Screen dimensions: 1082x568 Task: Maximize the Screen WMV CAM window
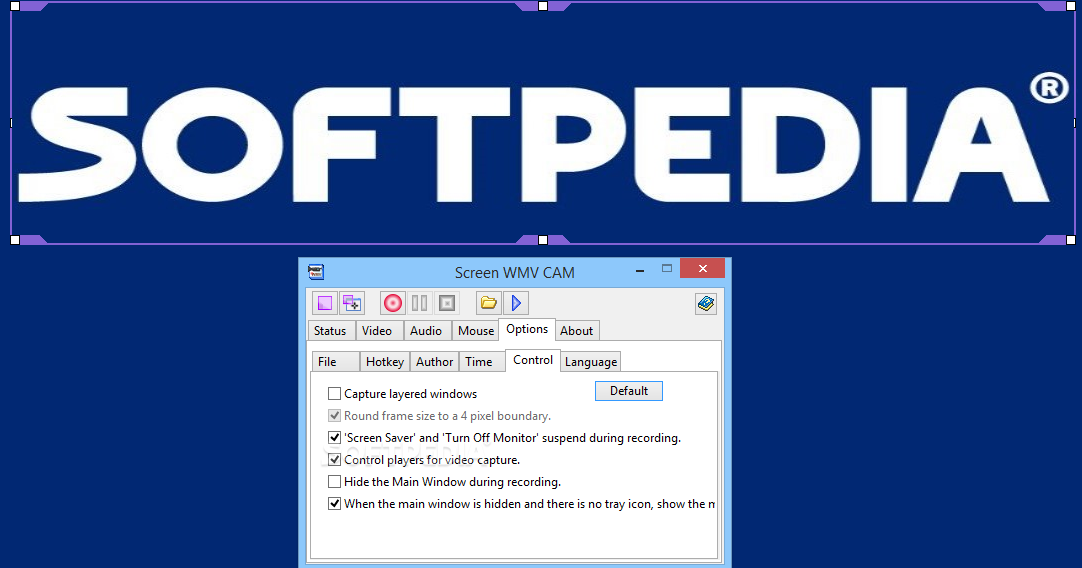667,268
